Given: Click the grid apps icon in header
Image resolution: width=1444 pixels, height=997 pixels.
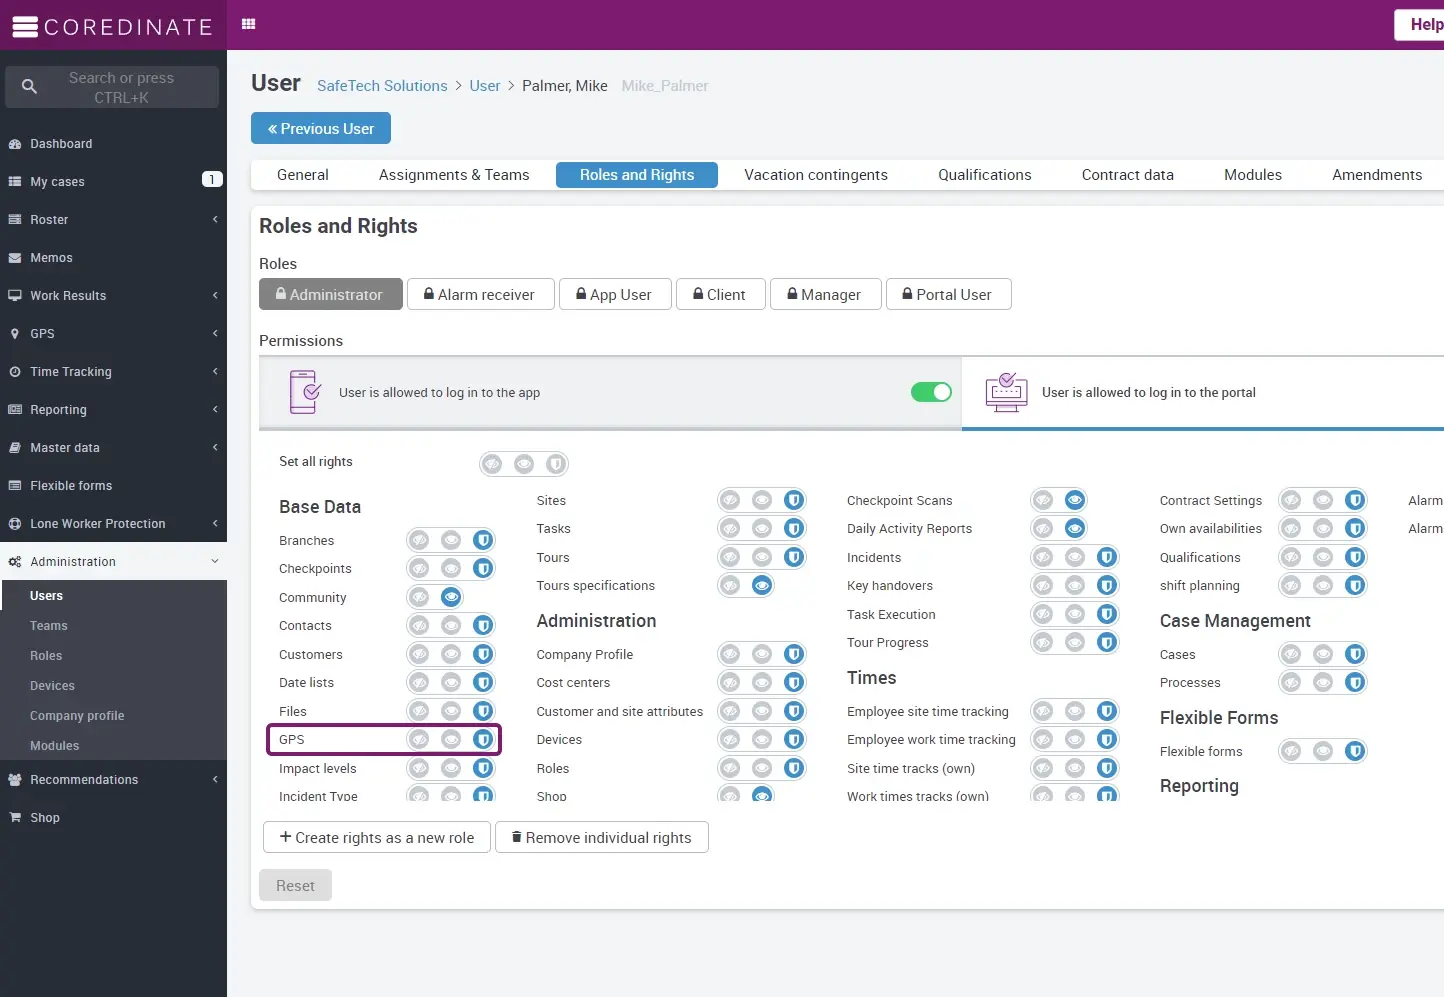Looking at the screenshot, I should [x=249, y=24].
